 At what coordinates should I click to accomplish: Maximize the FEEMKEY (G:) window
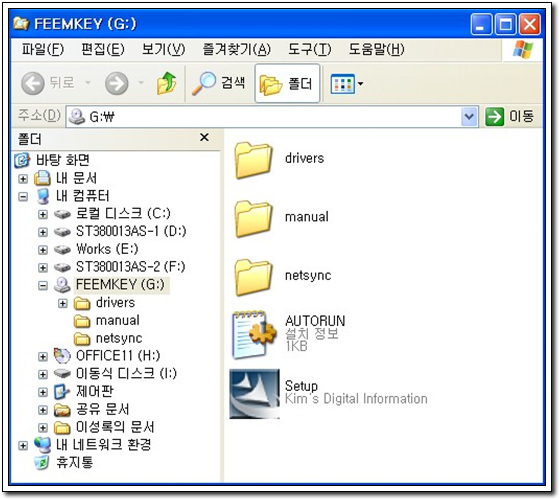pyautogui.click(x=505, y=25)
